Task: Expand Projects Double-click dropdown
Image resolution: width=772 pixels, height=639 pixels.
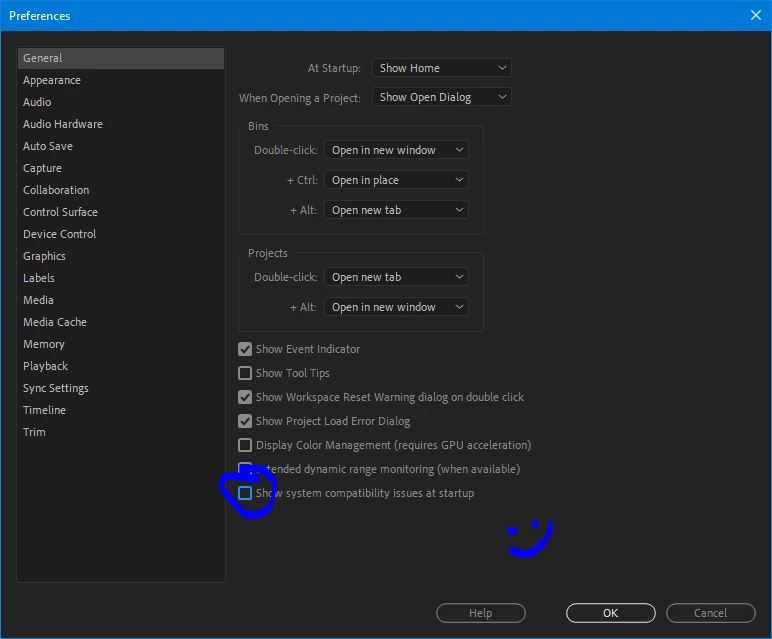Action: [396, 277]
